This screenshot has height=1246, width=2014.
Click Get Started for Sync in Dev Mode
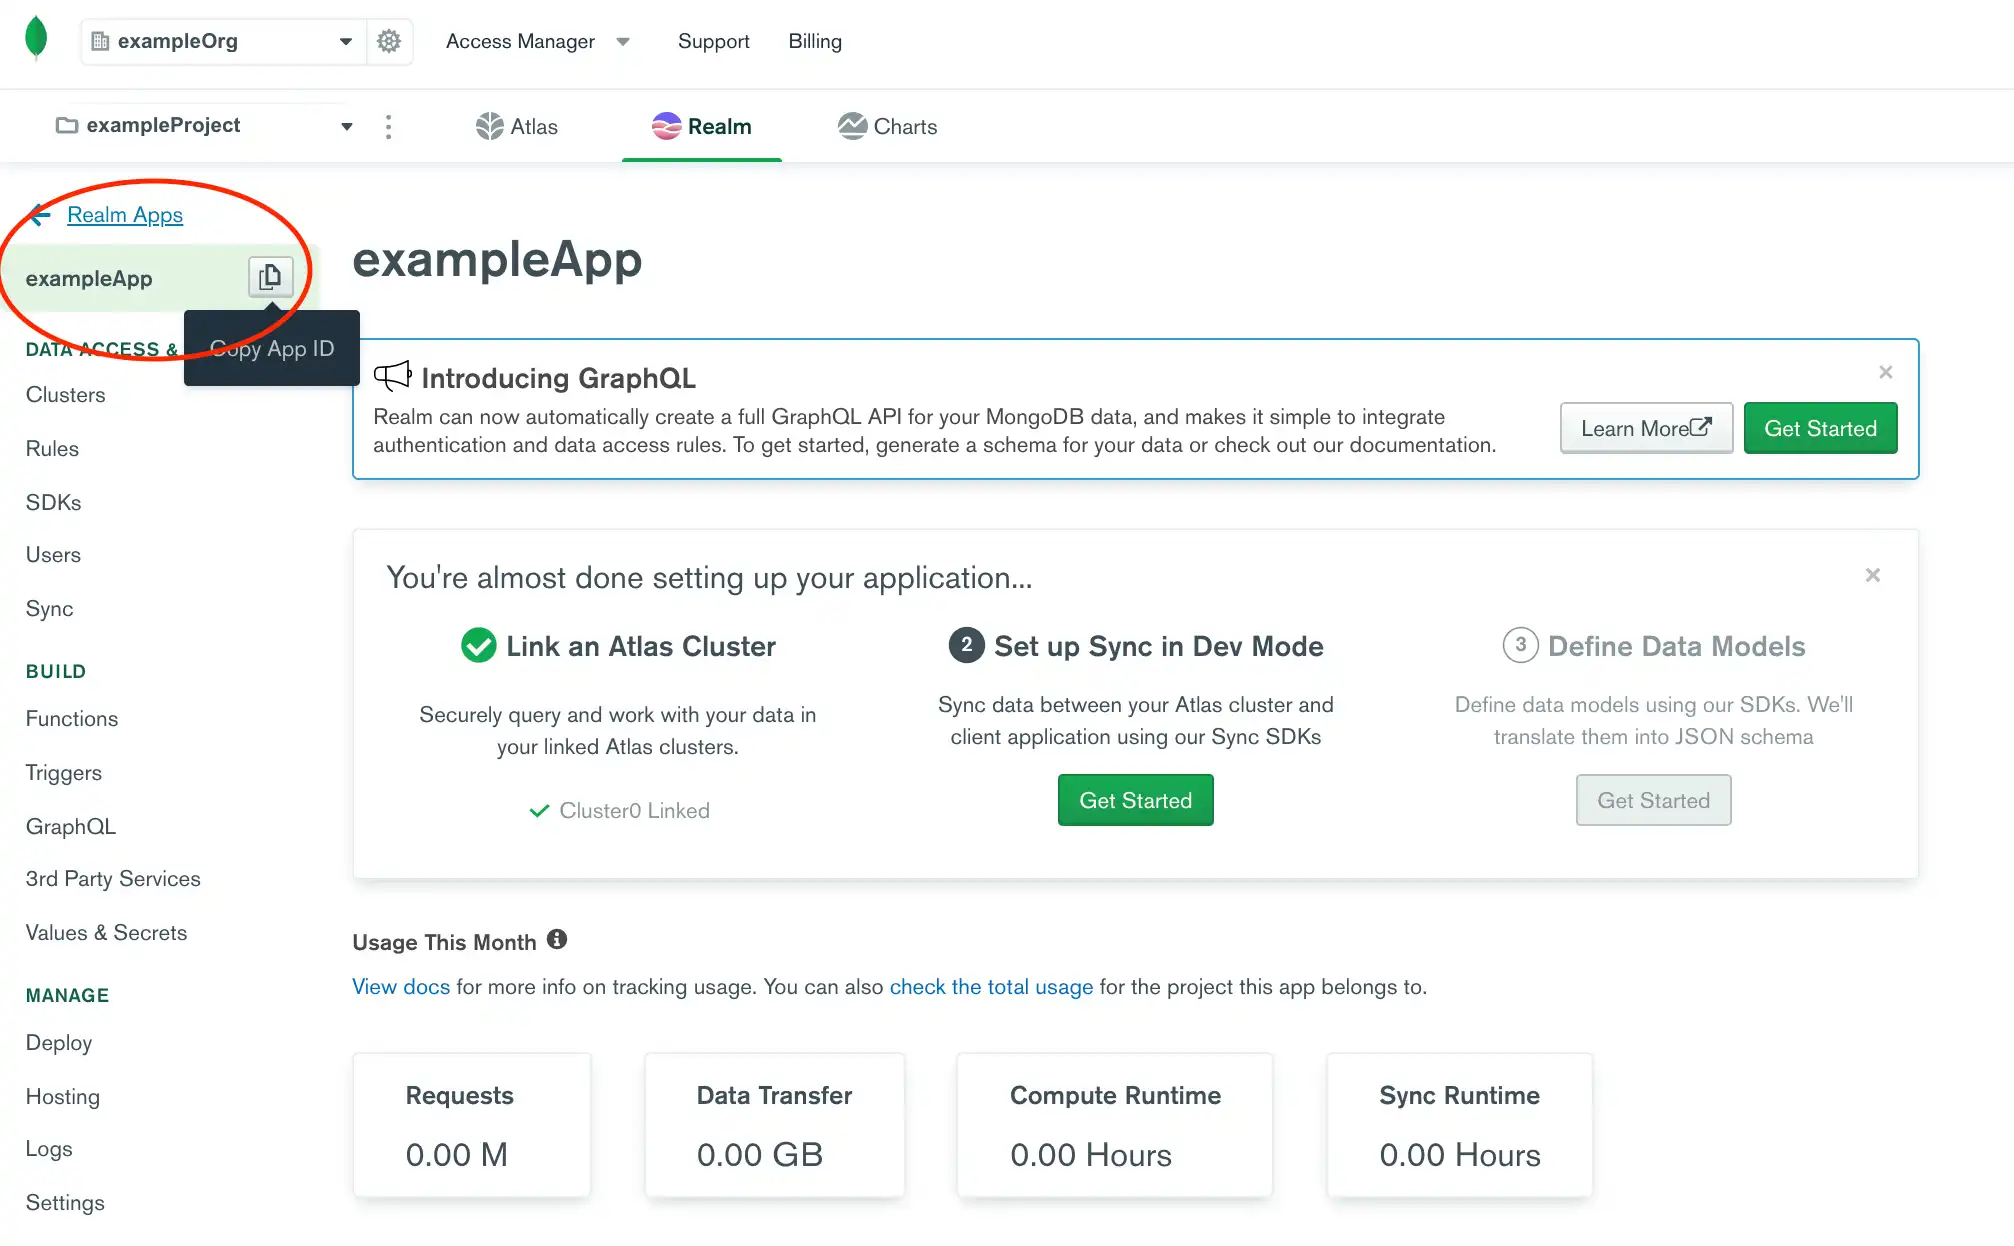point(1135,800)
